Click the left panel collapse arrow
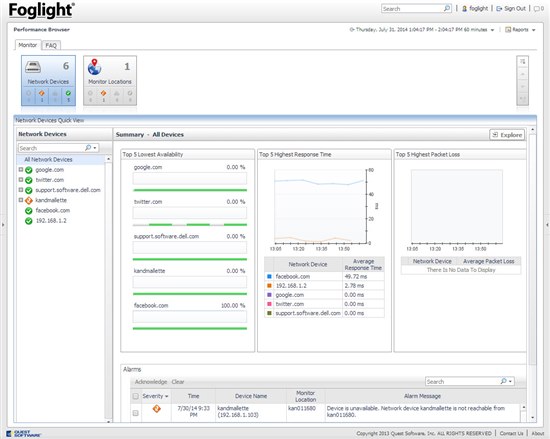This screenshot has height=439, width=550. click(x=3, y=224)
